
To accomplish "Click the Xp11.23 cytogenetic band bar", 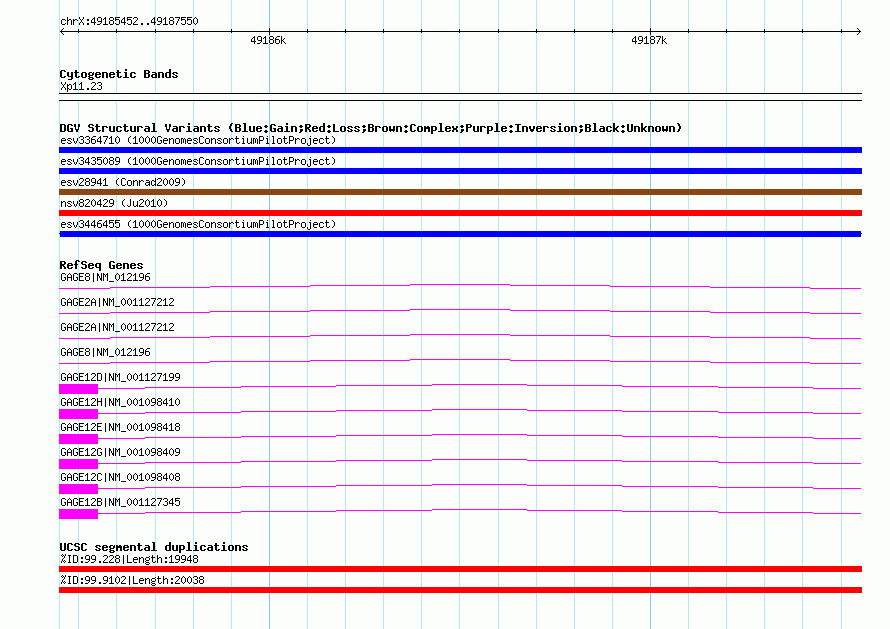I will click(x=460, y=97).
